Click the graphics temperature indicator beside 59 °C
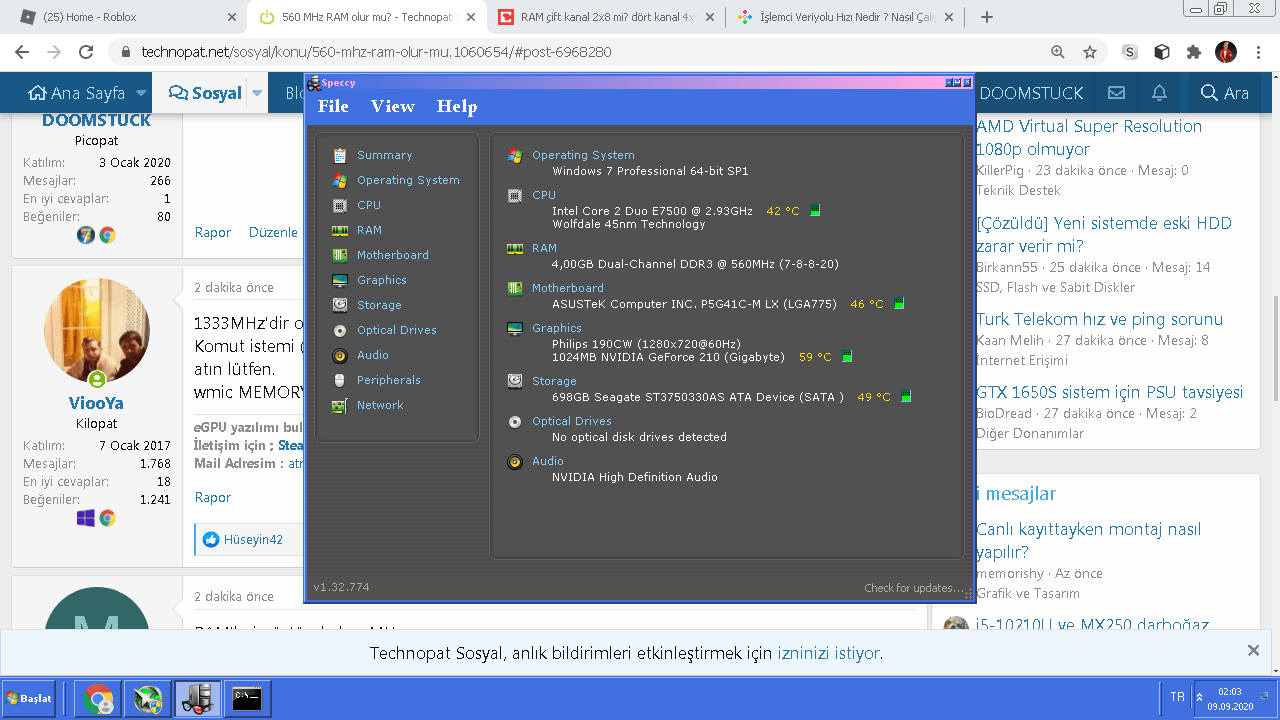 (x=847, y=356)
